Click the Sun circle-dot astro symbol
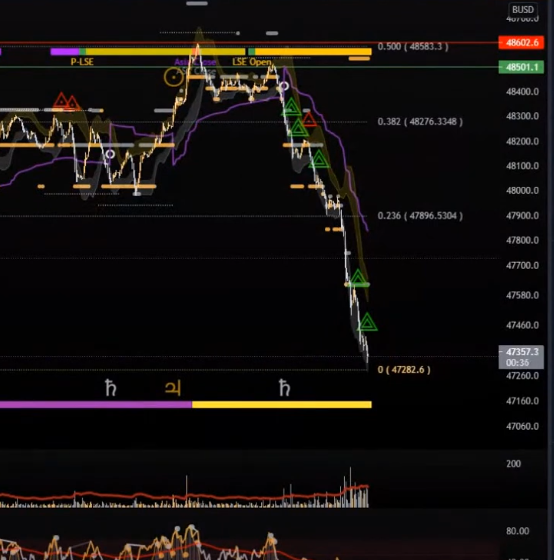Viewport: 554px width, 560px height. (174, 77)
